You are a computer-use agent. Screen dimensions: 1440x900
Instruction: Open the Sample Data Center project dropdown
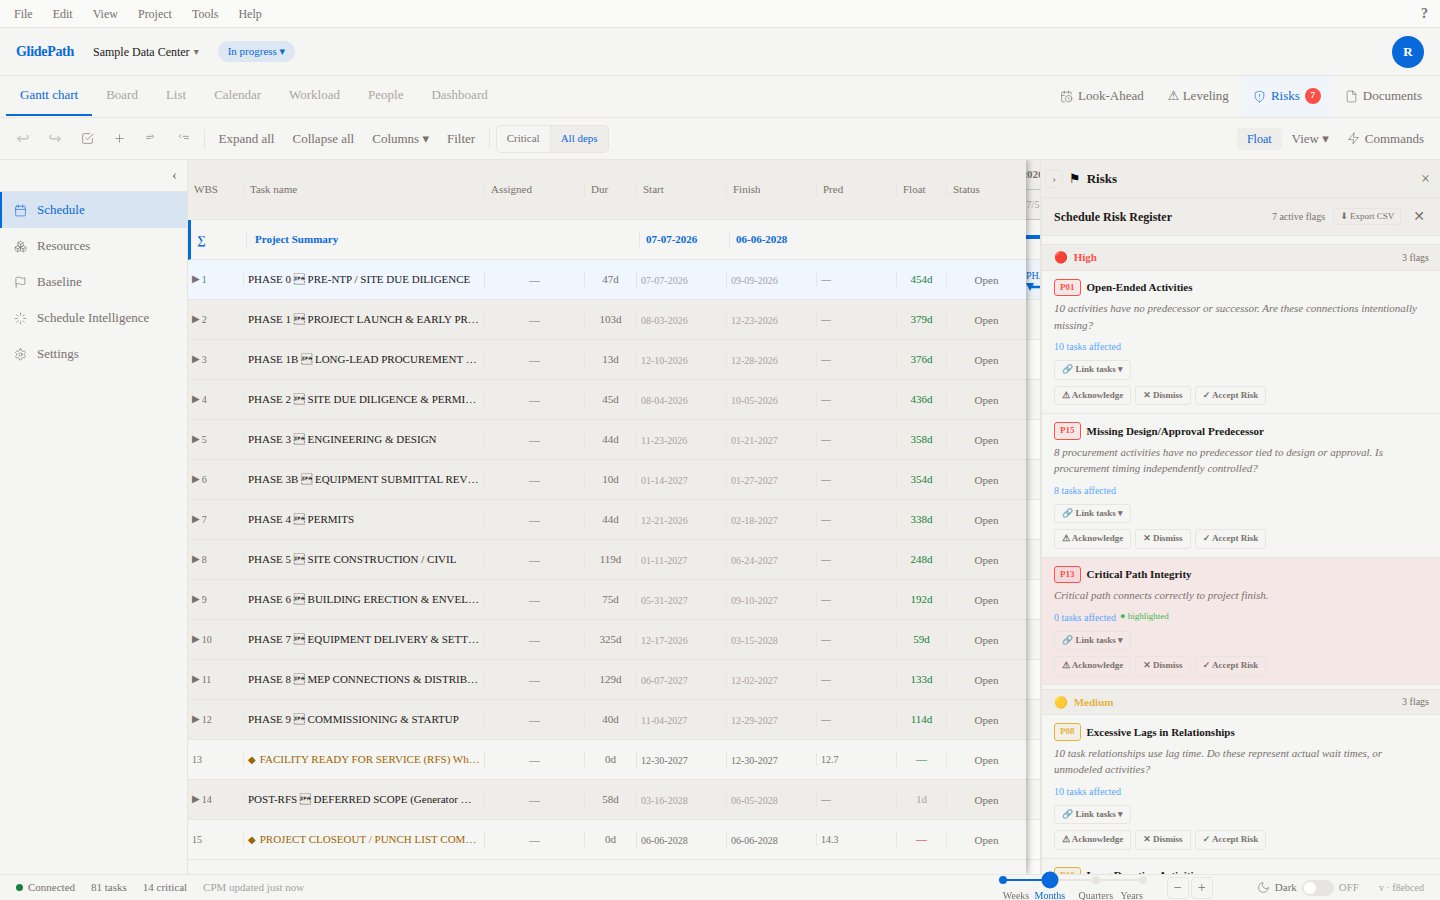(x=146, y=52)
